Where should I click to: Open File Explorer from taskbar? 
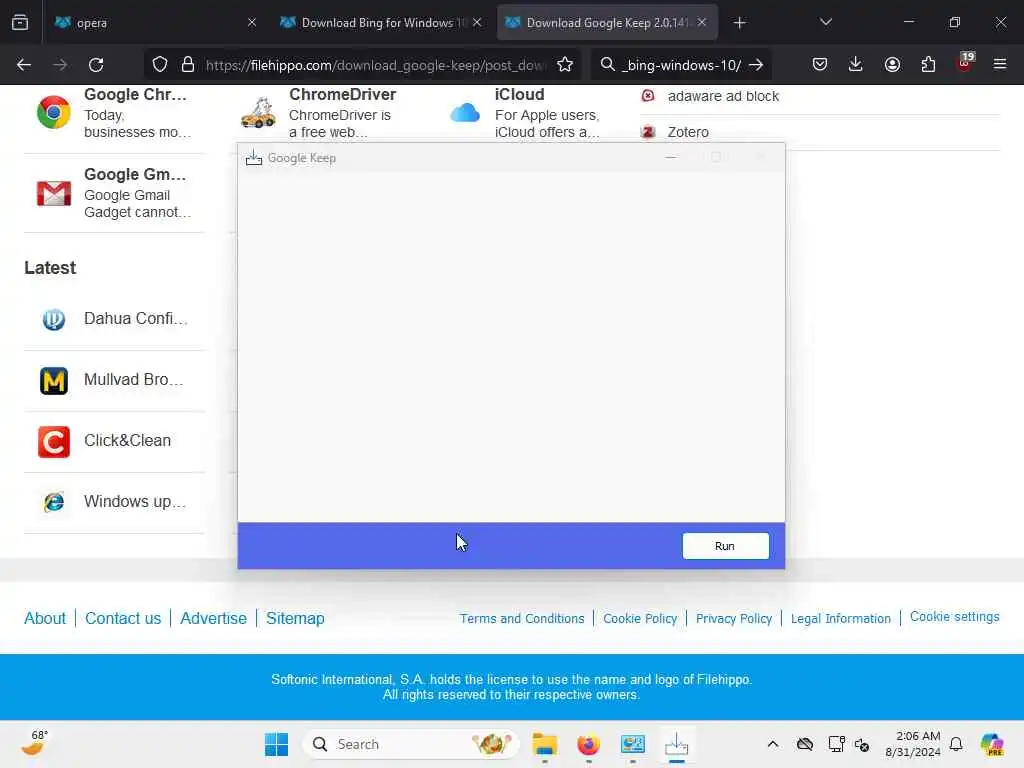pos(545,744)
